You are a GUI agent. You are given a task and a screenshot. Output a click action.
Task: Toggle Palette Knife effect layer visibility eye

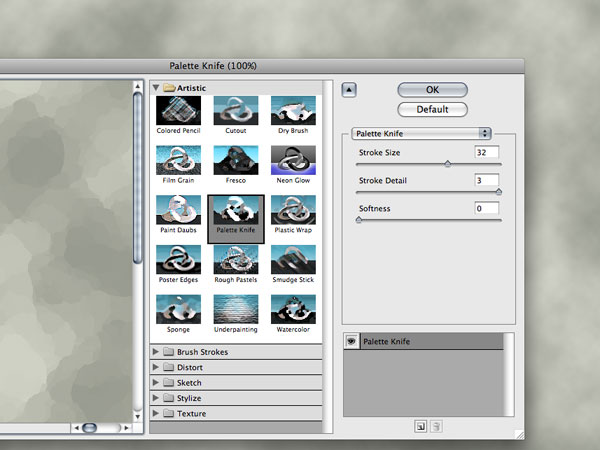coord(351,341)
